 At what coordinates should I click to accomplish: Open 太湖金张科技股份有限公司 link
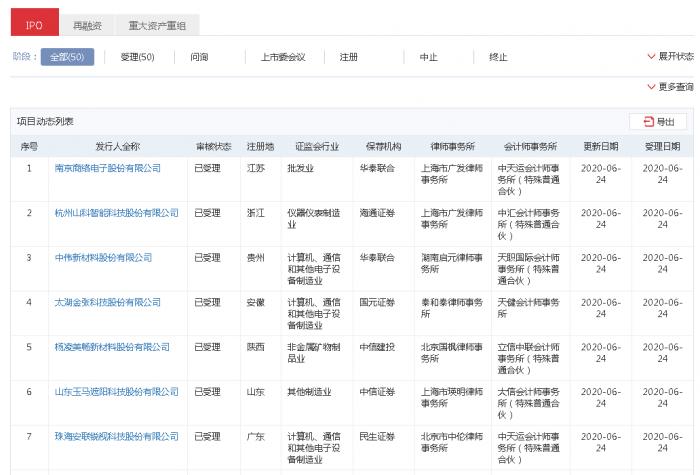pyautogui.click(x=107, y=302)
